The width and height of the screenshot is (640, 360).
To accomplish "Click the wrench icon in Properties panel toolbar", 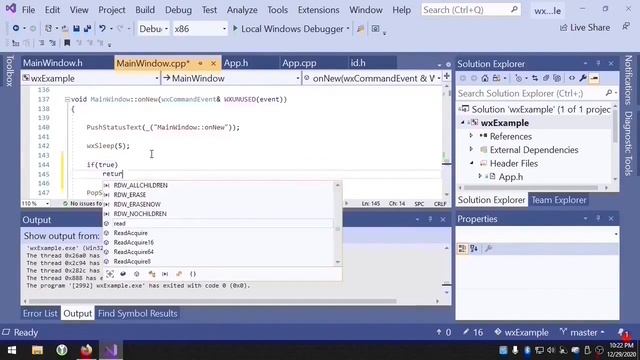I will tap(488, 248).
